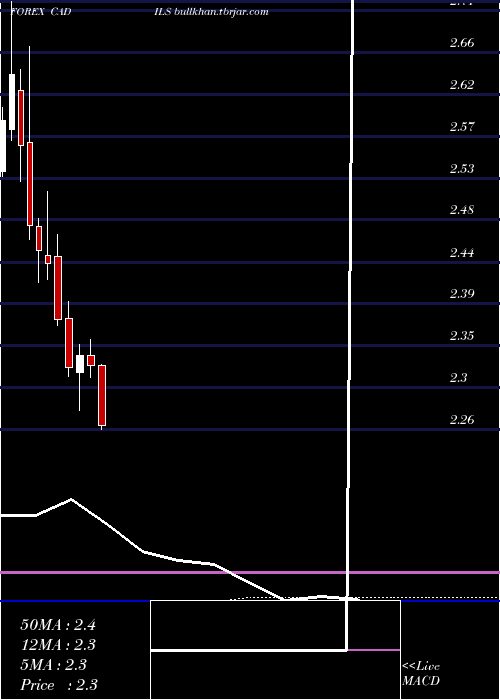
Task: Click the Price : 2.3 value
Action: [x=59, y=685]
